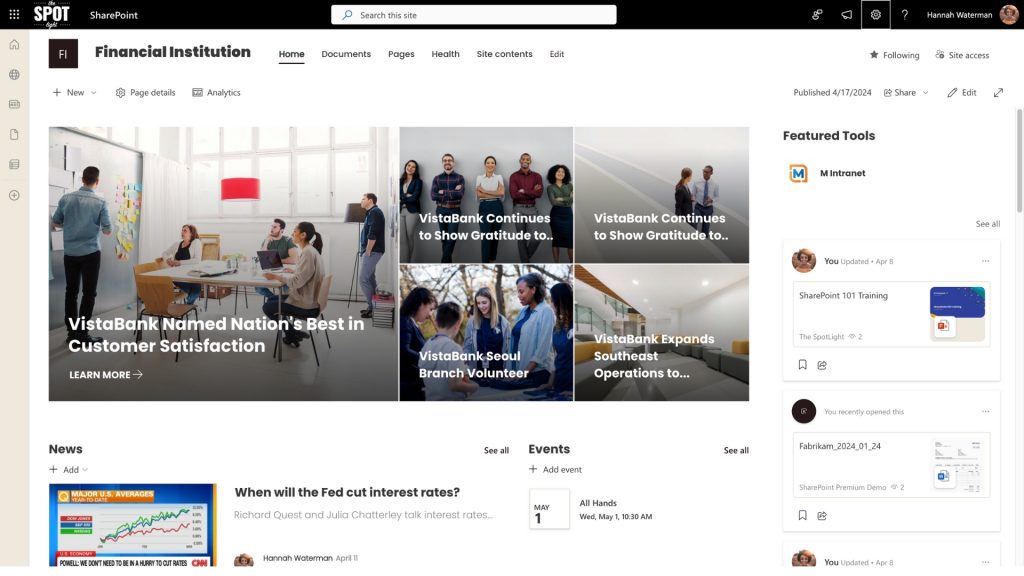
Task: Toggle Following star for this site
Action: [893, 55]
